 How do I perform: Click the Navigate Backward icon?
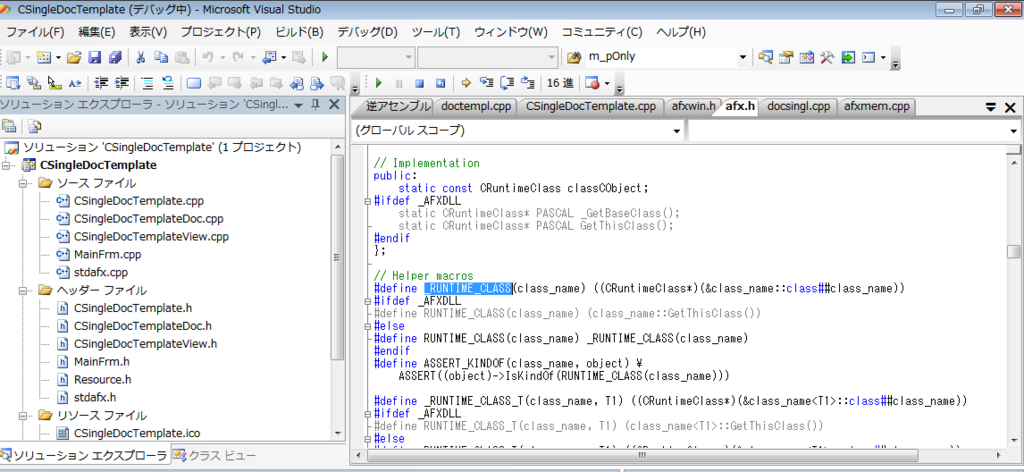point(269,57)
